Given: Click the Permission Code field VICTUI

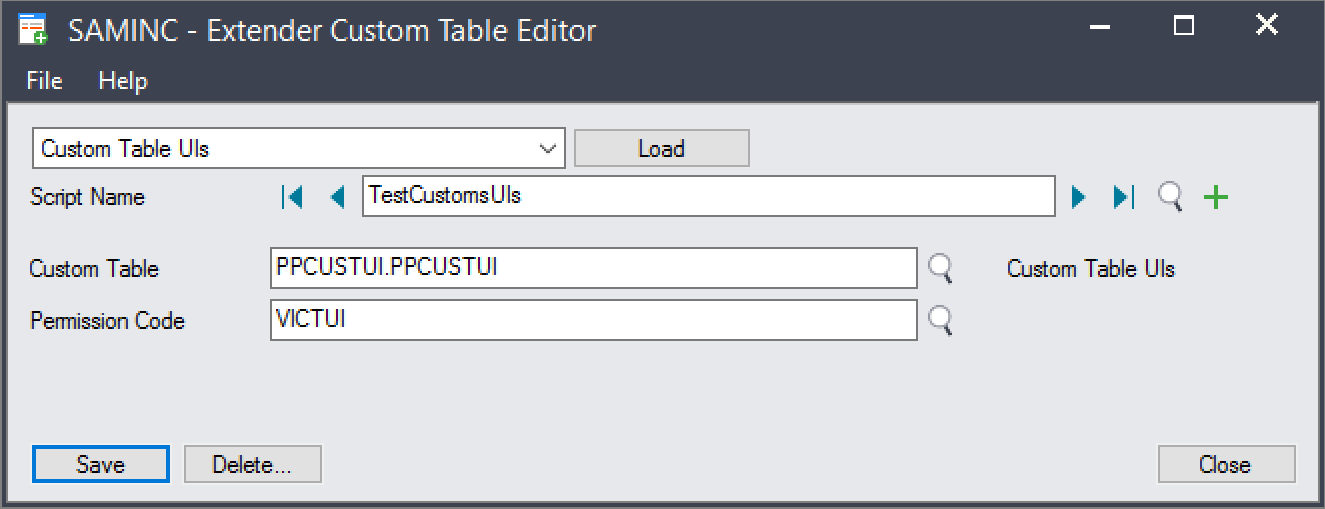Looking at the screenshot, I should (593, 320).
